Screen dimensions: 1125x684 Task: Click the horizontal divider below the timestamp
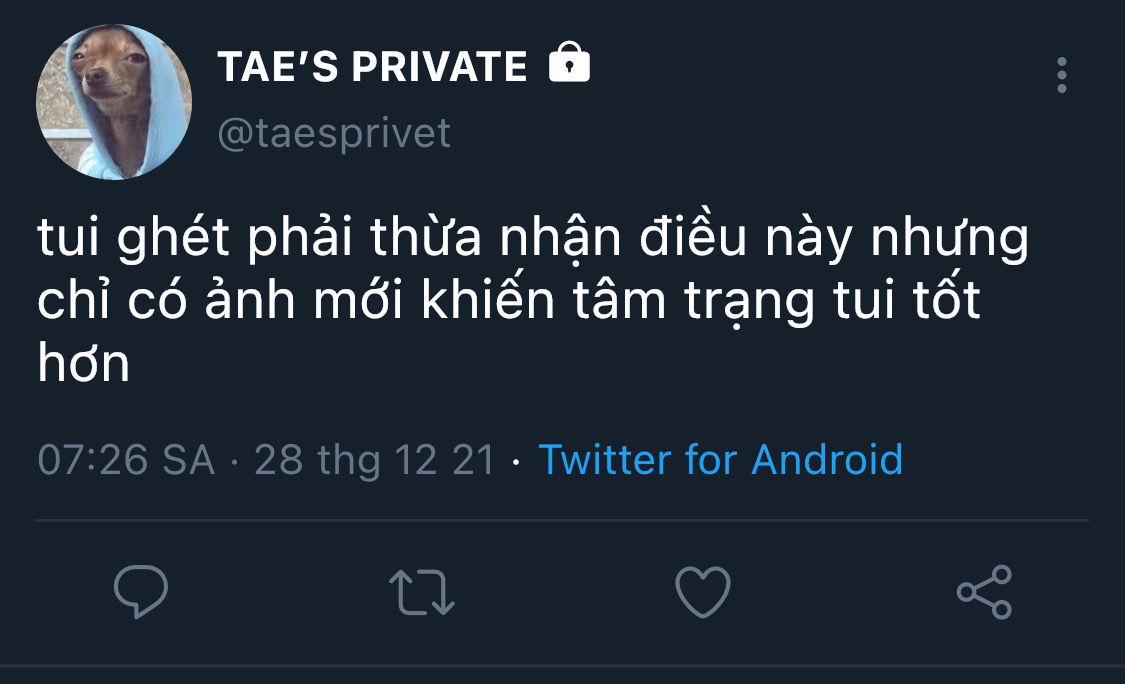pos(562,520)
